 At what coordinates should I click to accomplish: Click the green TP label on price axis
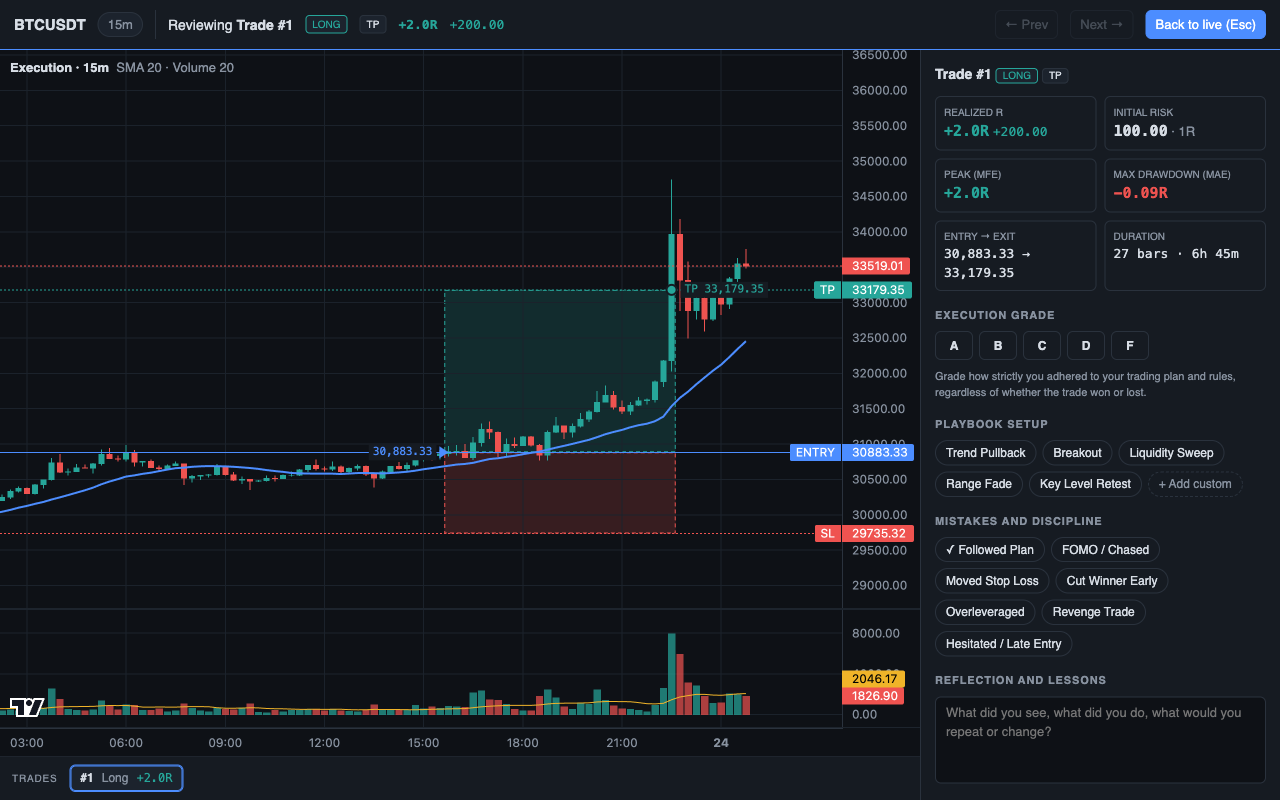827,290
